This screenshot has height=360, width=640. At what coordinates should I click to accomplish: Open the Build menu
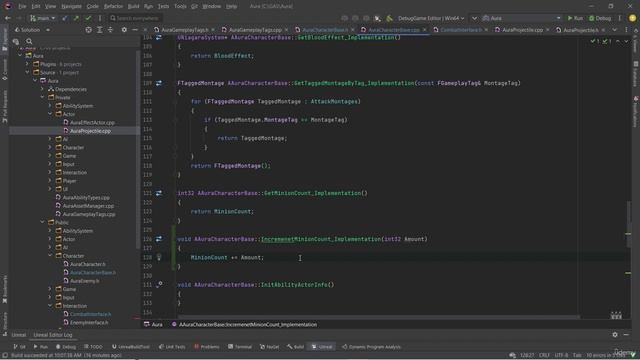tap(133, 7)
